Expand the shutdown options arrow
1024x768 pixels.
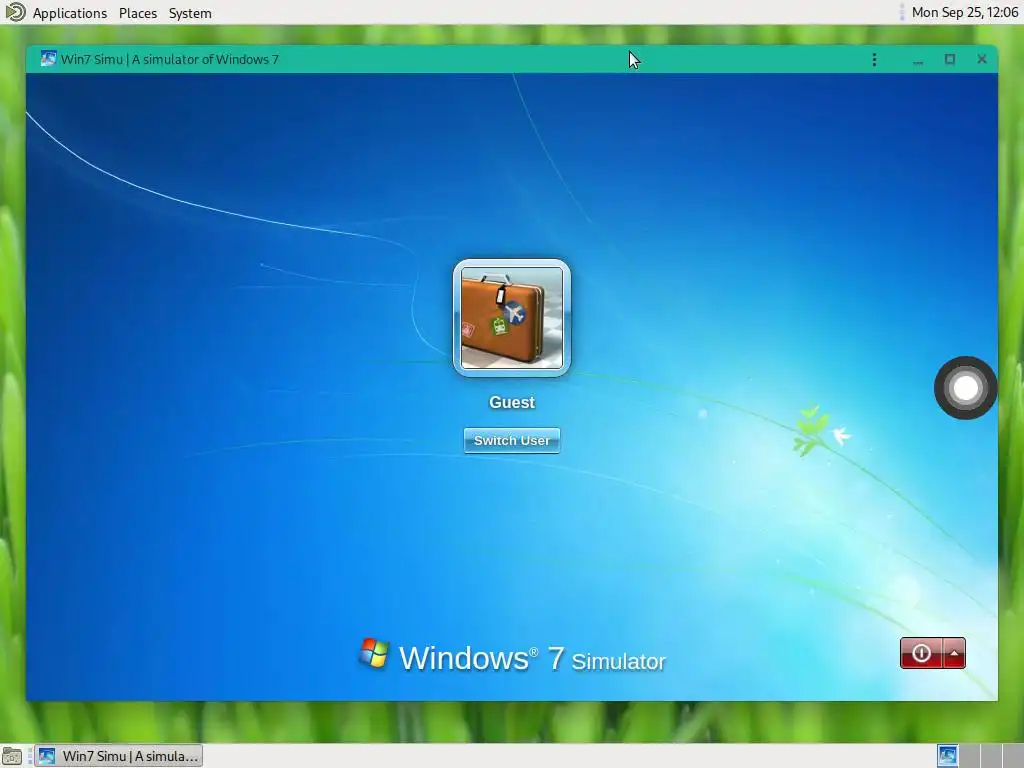(954, 653)
